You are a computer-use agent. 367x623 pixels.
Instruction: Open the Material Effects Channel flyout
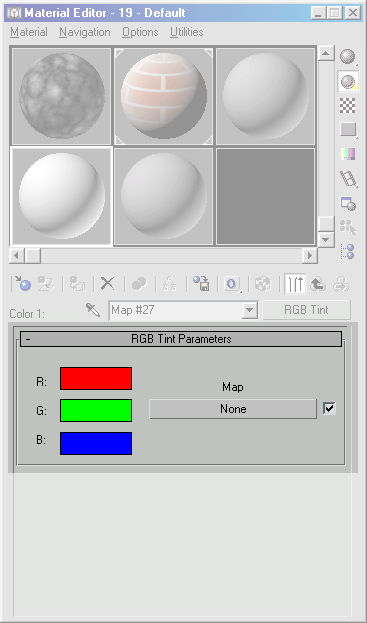tap(232, 284)
